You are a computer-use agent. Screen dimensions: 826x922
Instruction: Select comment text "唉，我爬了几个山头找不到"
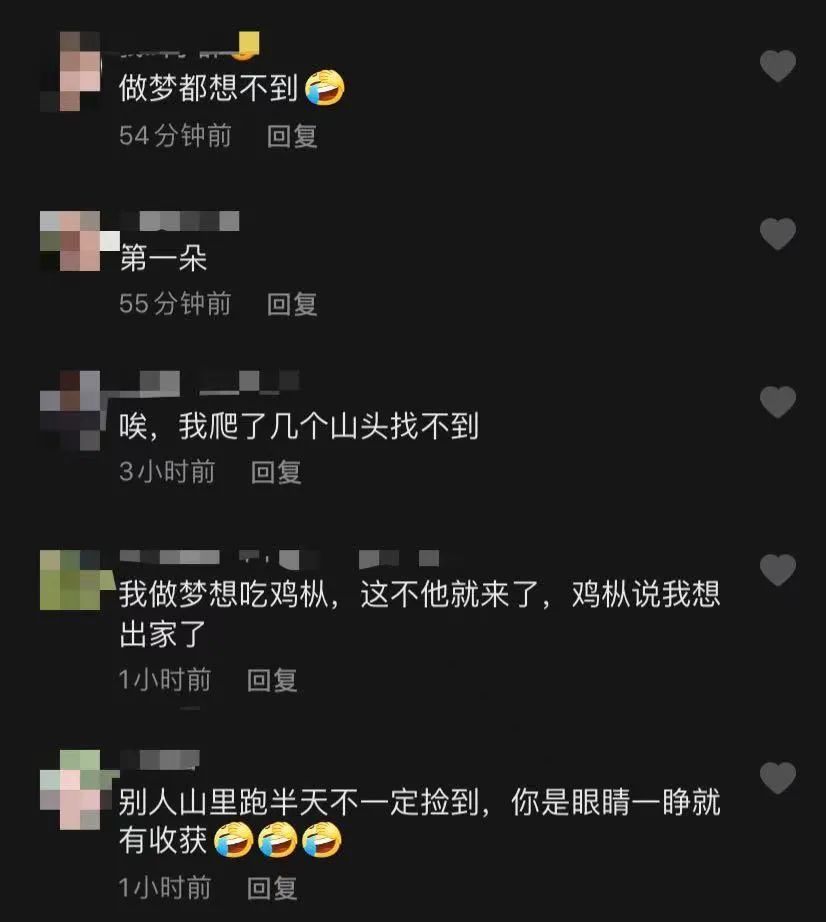(299, 426)
